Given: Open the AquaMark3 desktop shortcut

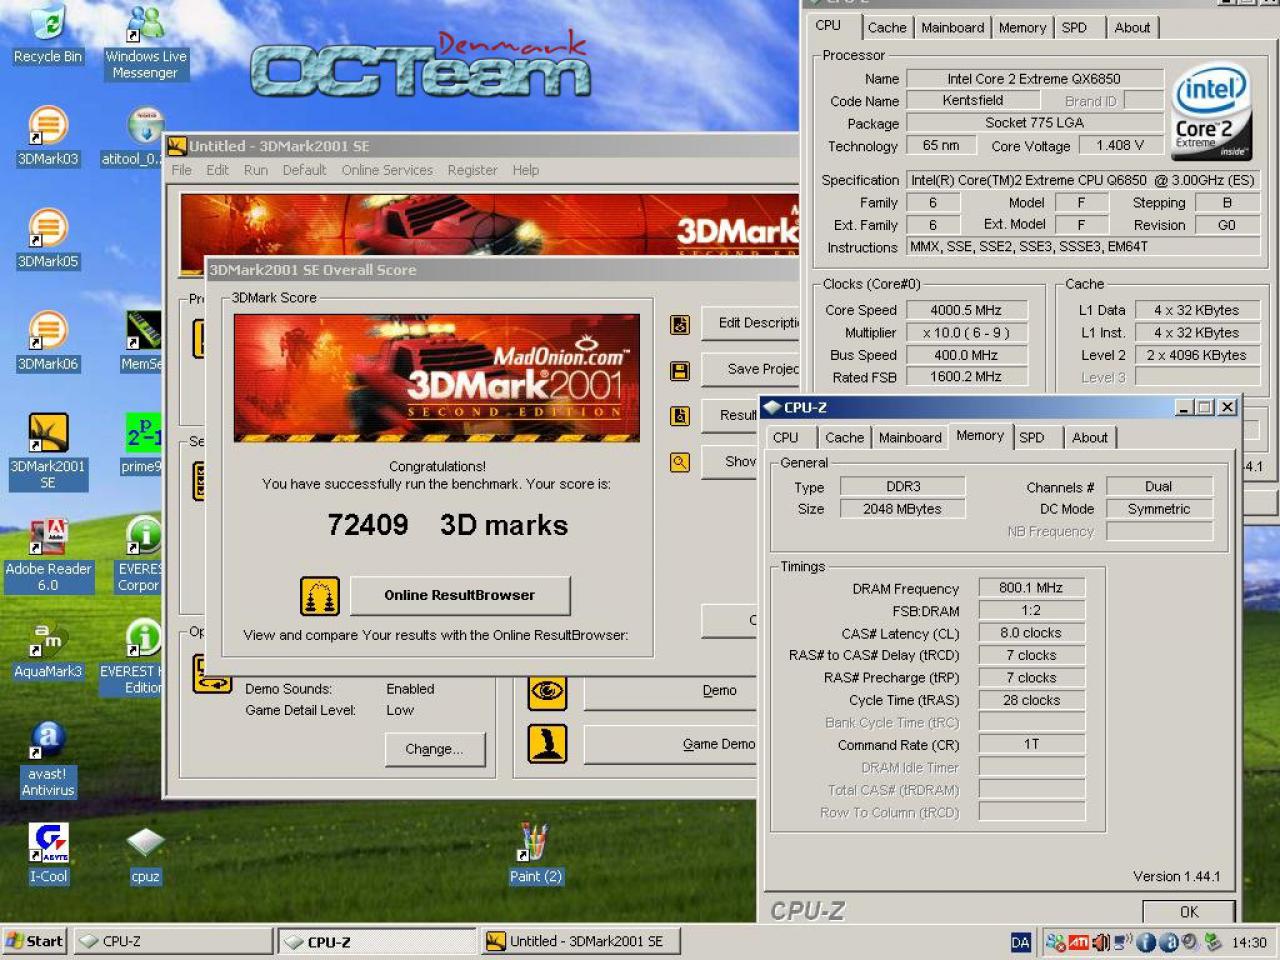Looking at the screenshot, I should (47, 650).
